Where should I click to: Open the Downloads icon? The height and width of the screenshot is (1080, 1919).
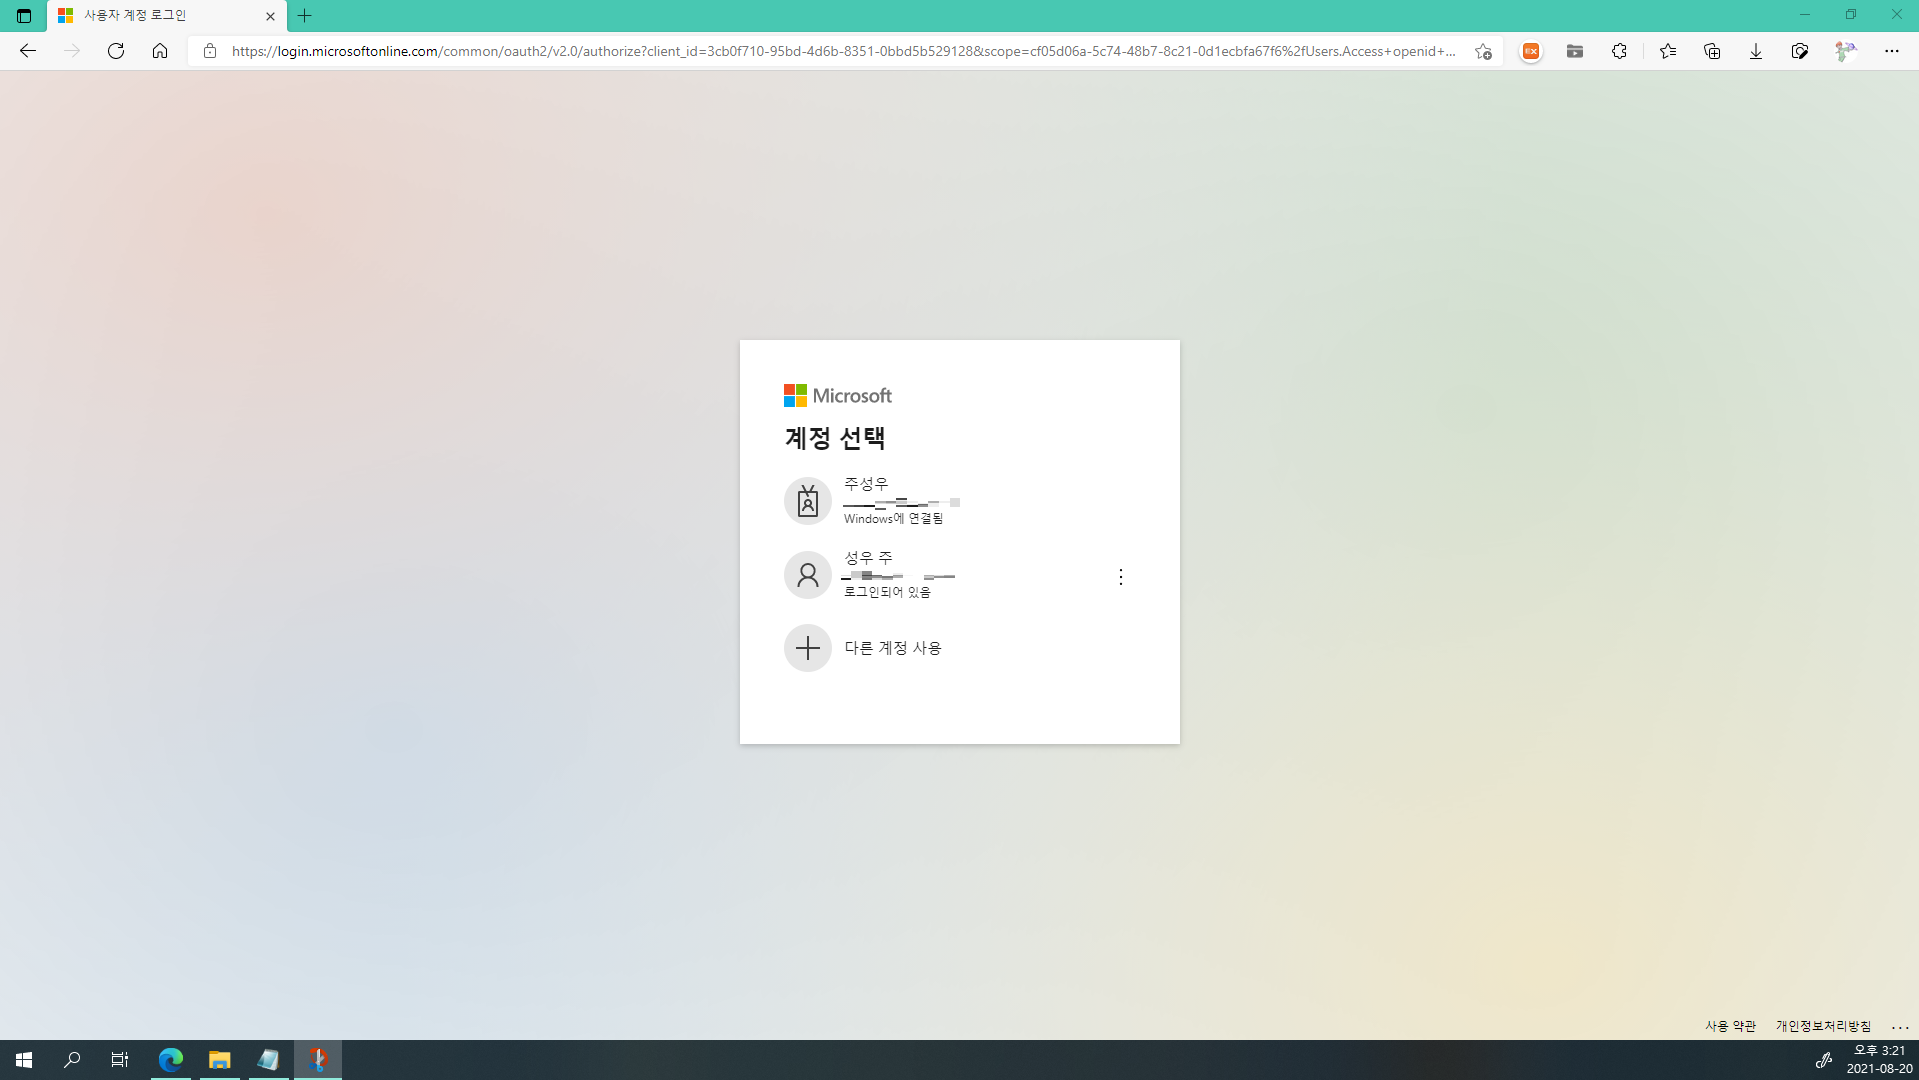(1756, 51)
